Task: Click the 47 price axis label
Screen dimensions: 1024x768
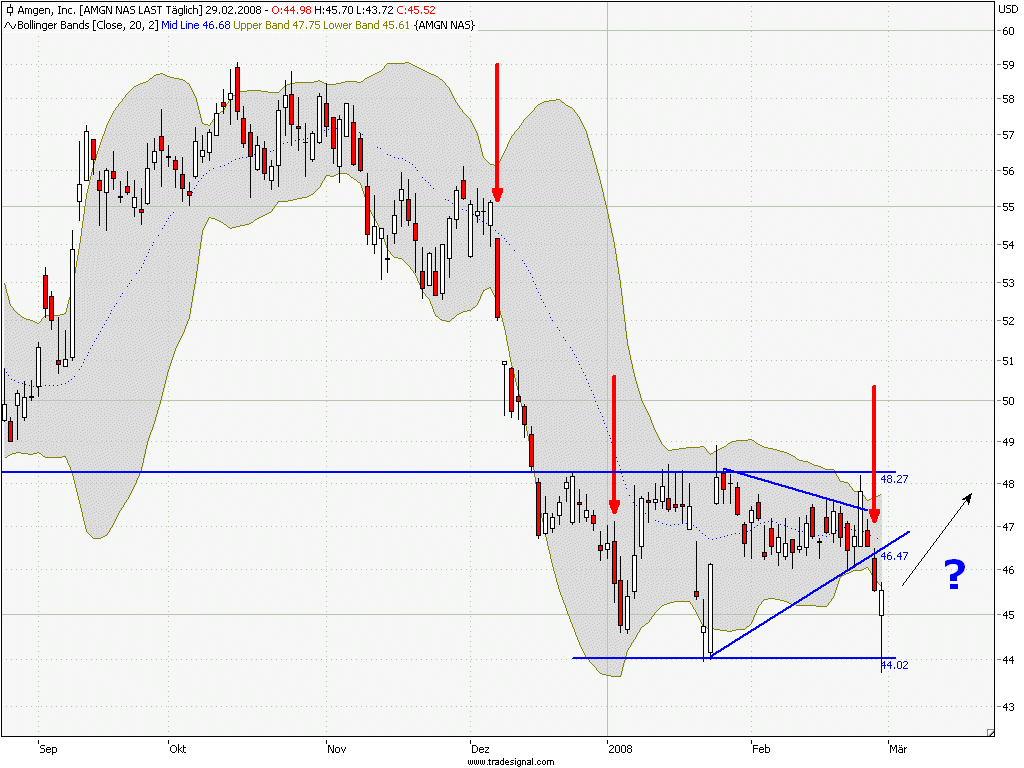Action: [x=1008, y=527]
